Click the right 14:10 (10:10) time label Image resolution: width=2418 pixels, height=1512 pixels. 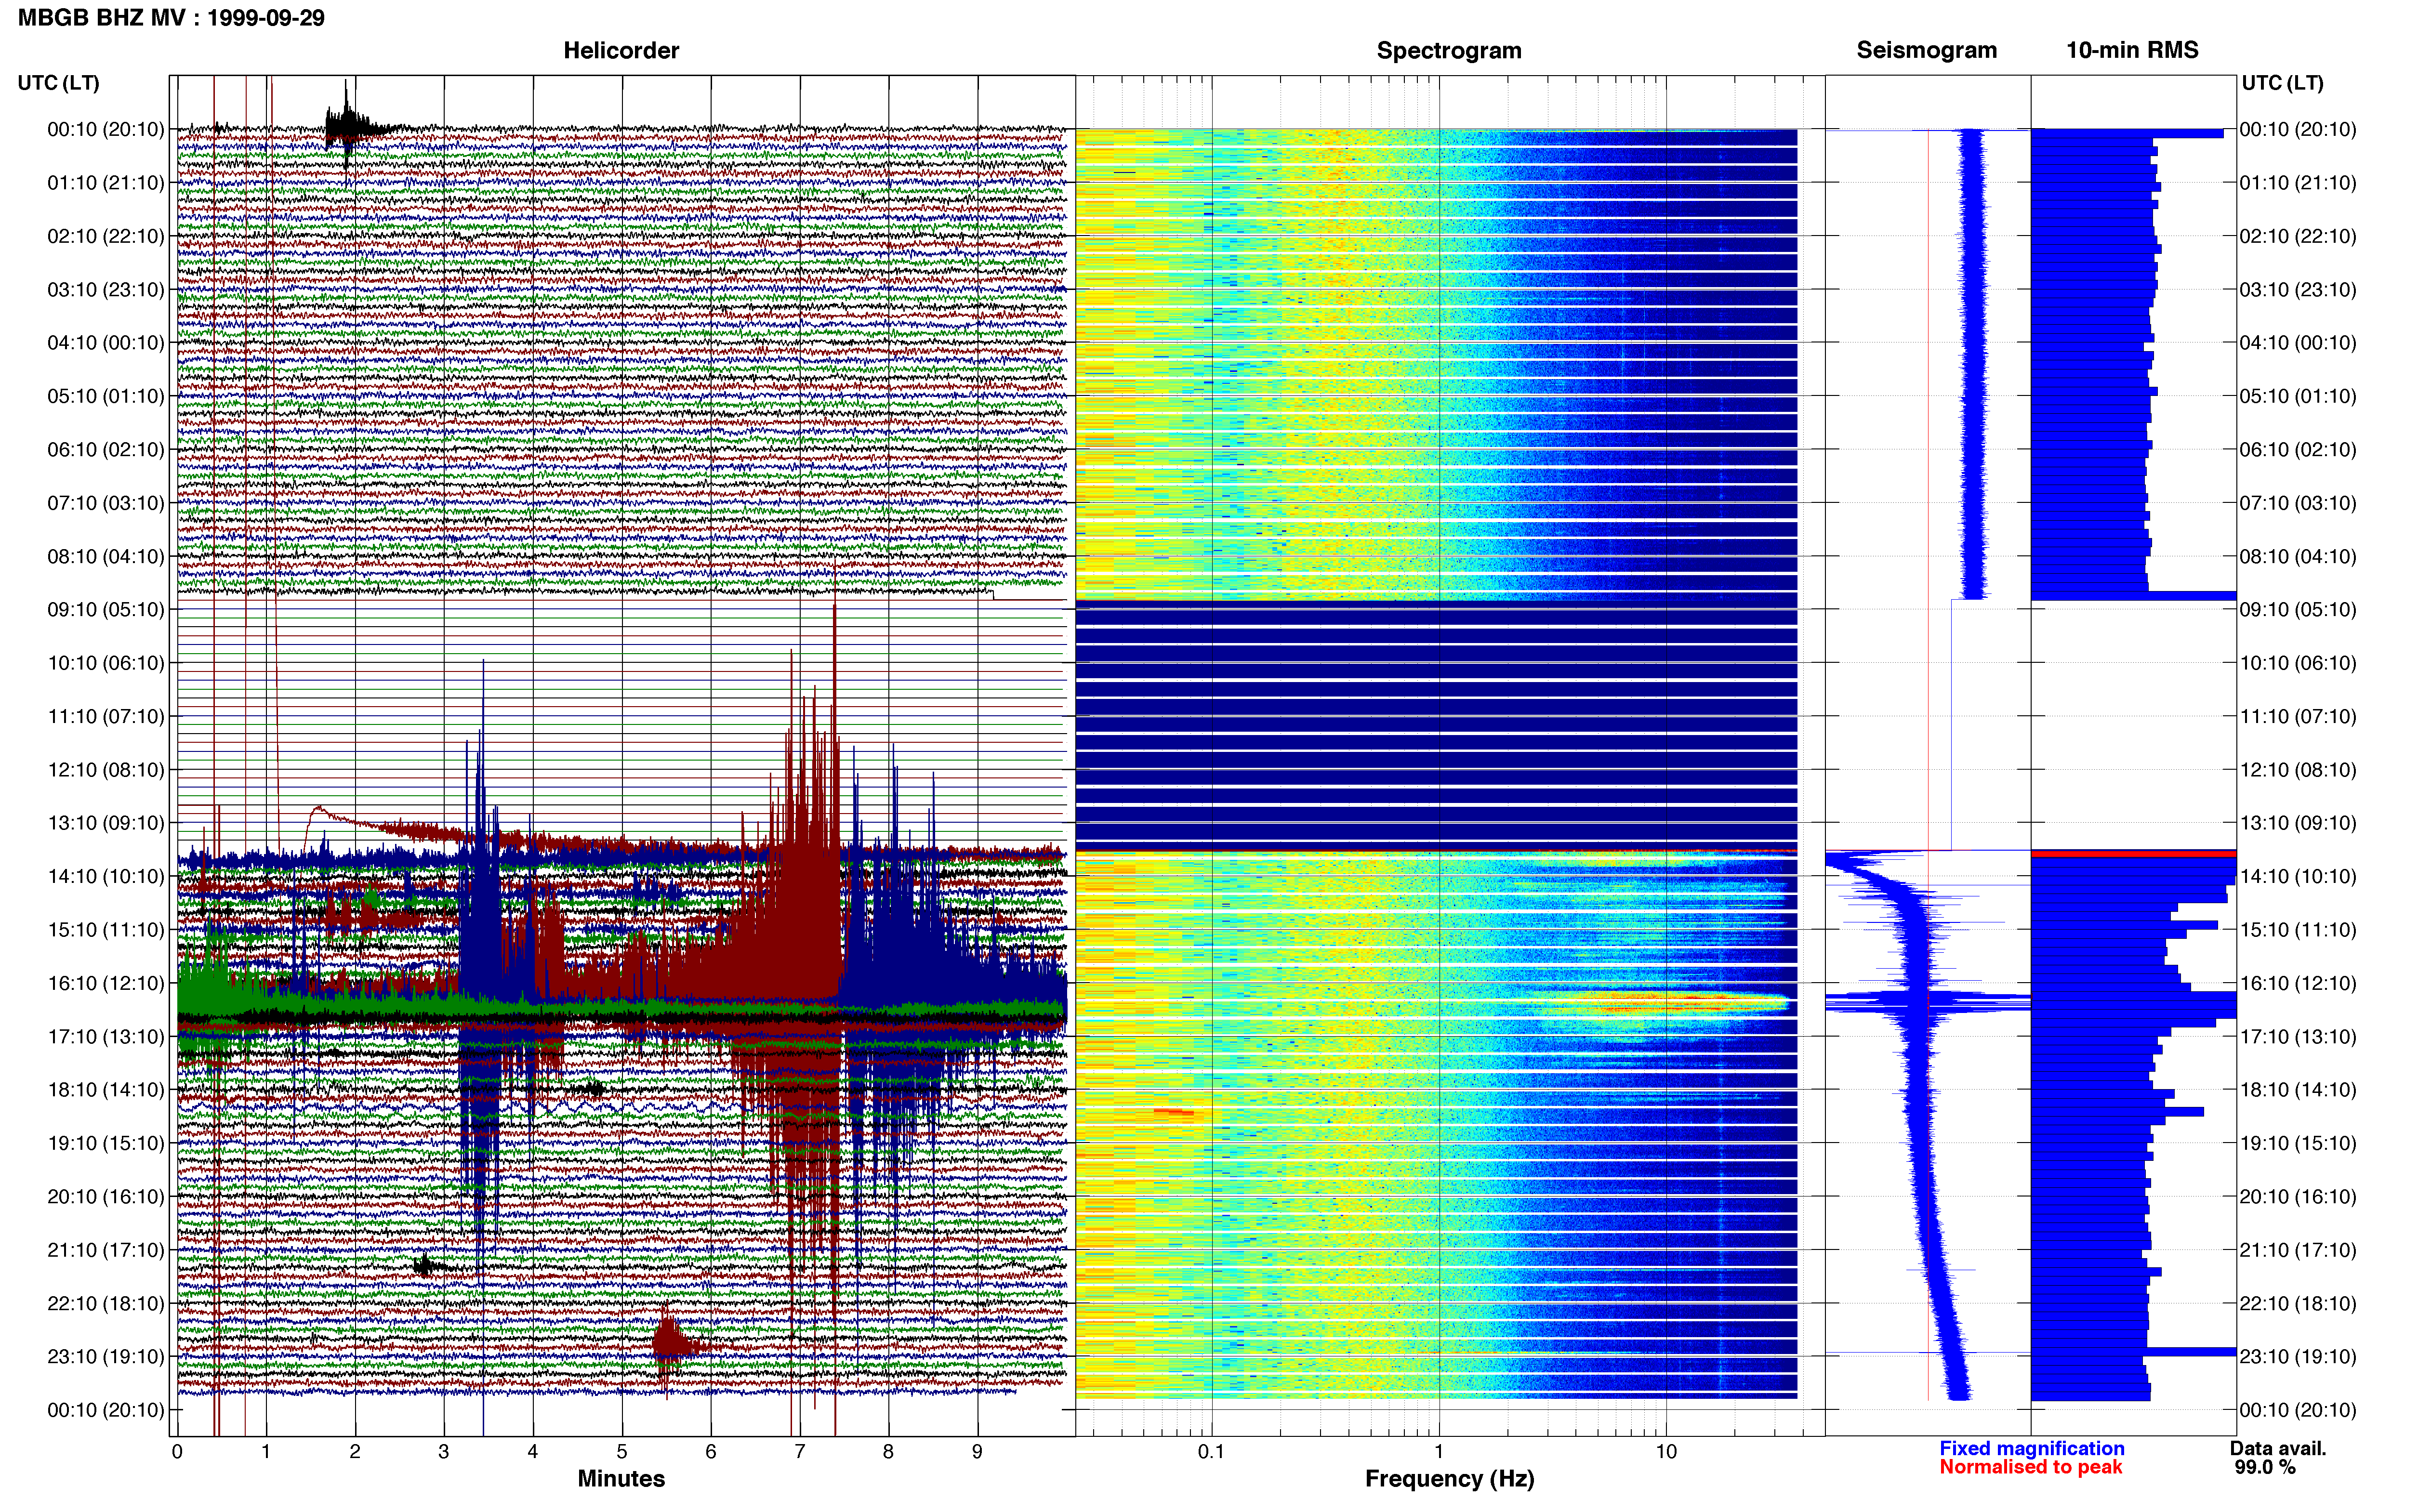coord(2298,876)
